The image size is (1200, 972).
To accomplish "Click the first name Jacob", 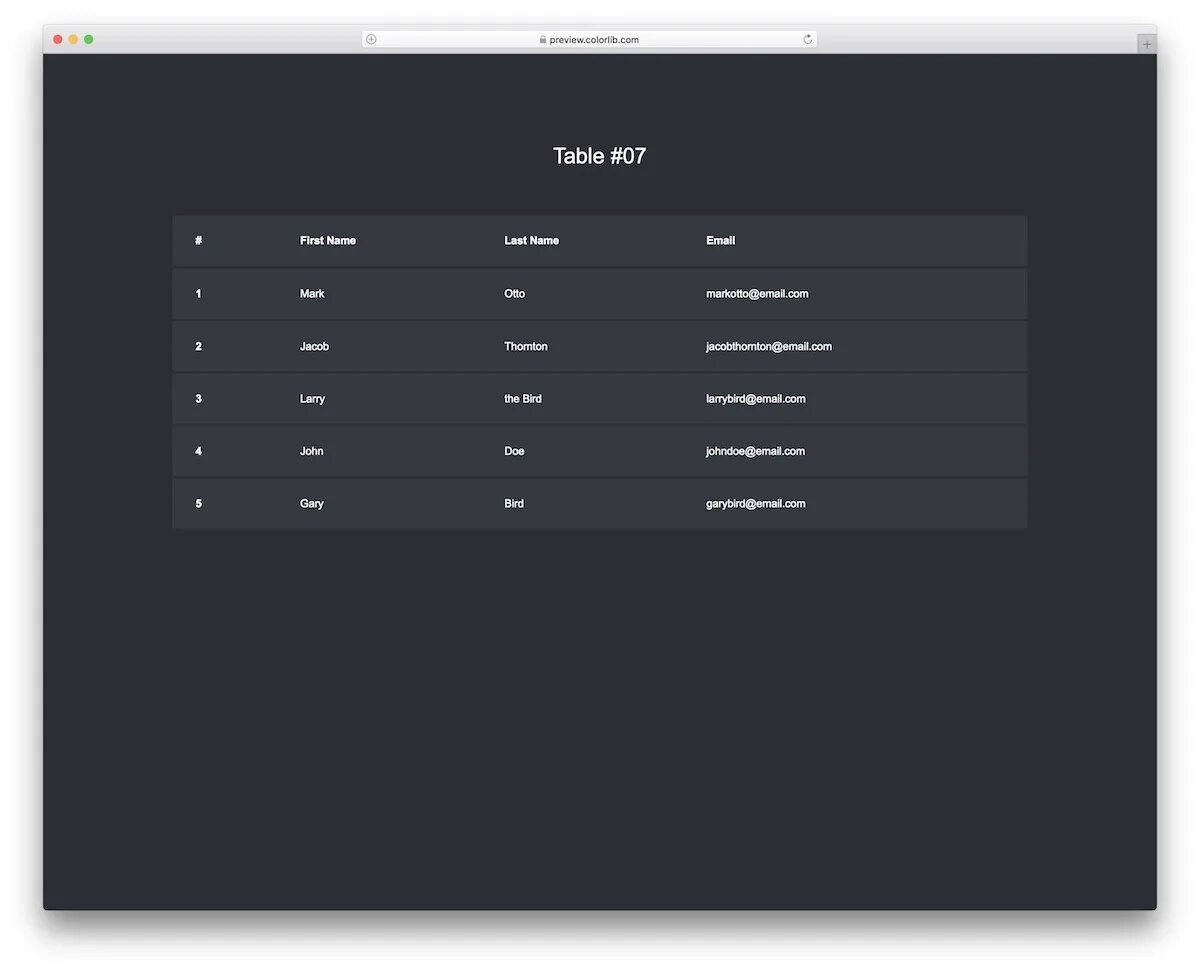I will pos(314,346).
